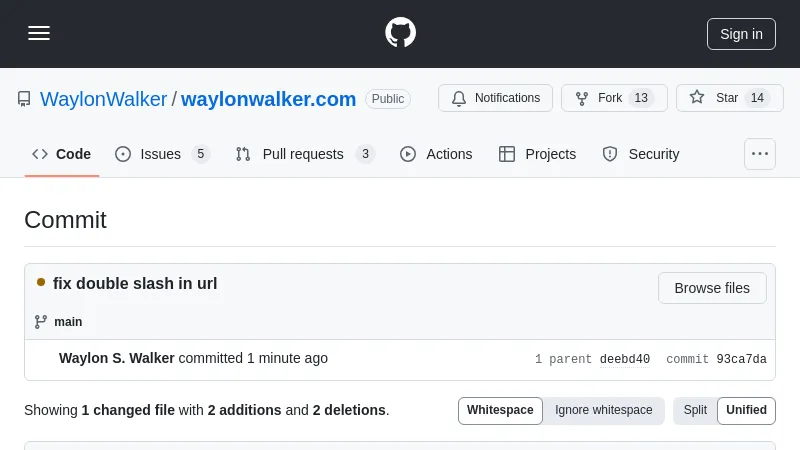This screenshot has height=450, width=800.
Task: Open the Issues tab
Action: click(162, 154)
